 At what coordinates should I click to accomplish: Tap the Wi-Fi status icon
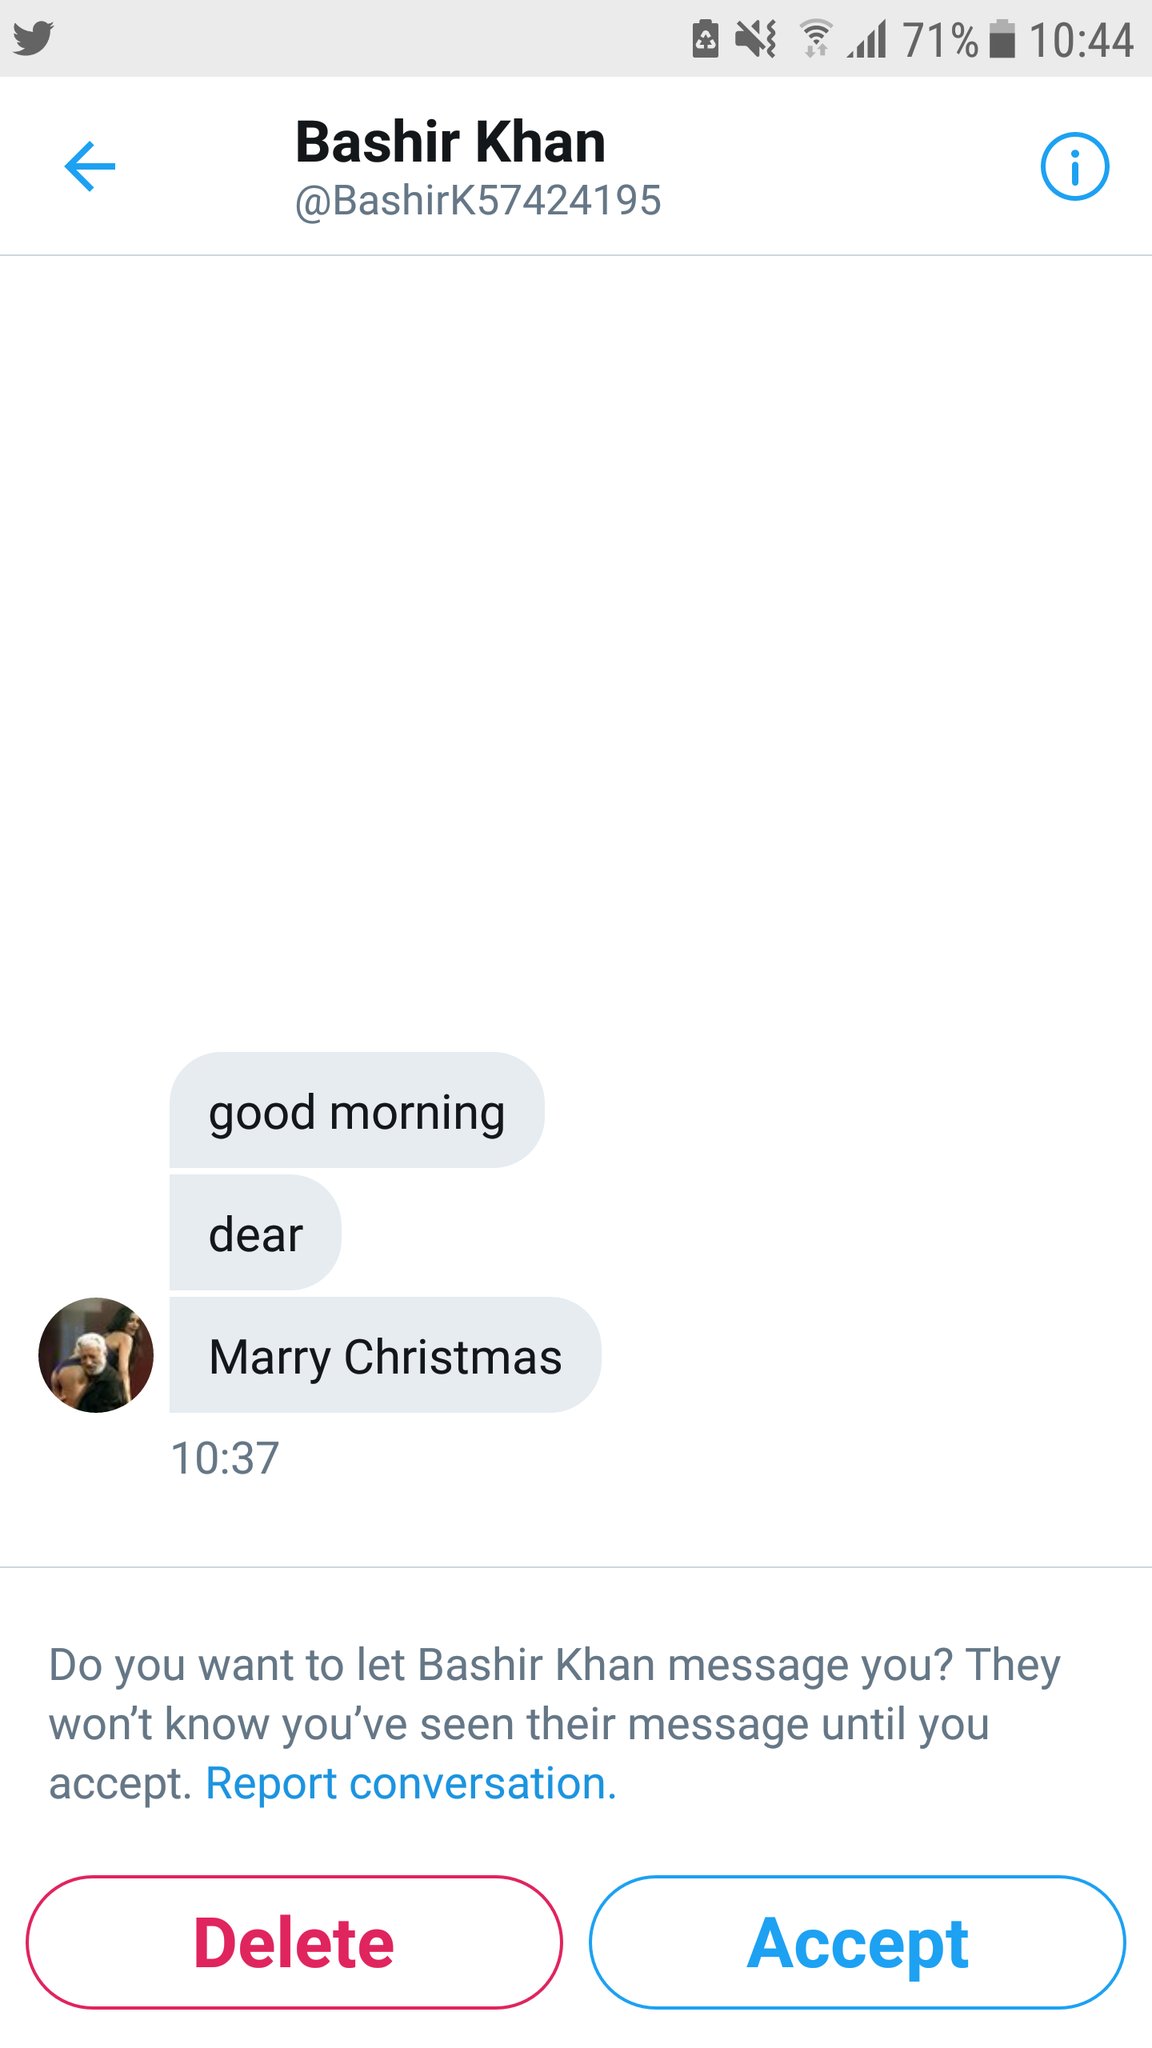(x=816, y=40)
